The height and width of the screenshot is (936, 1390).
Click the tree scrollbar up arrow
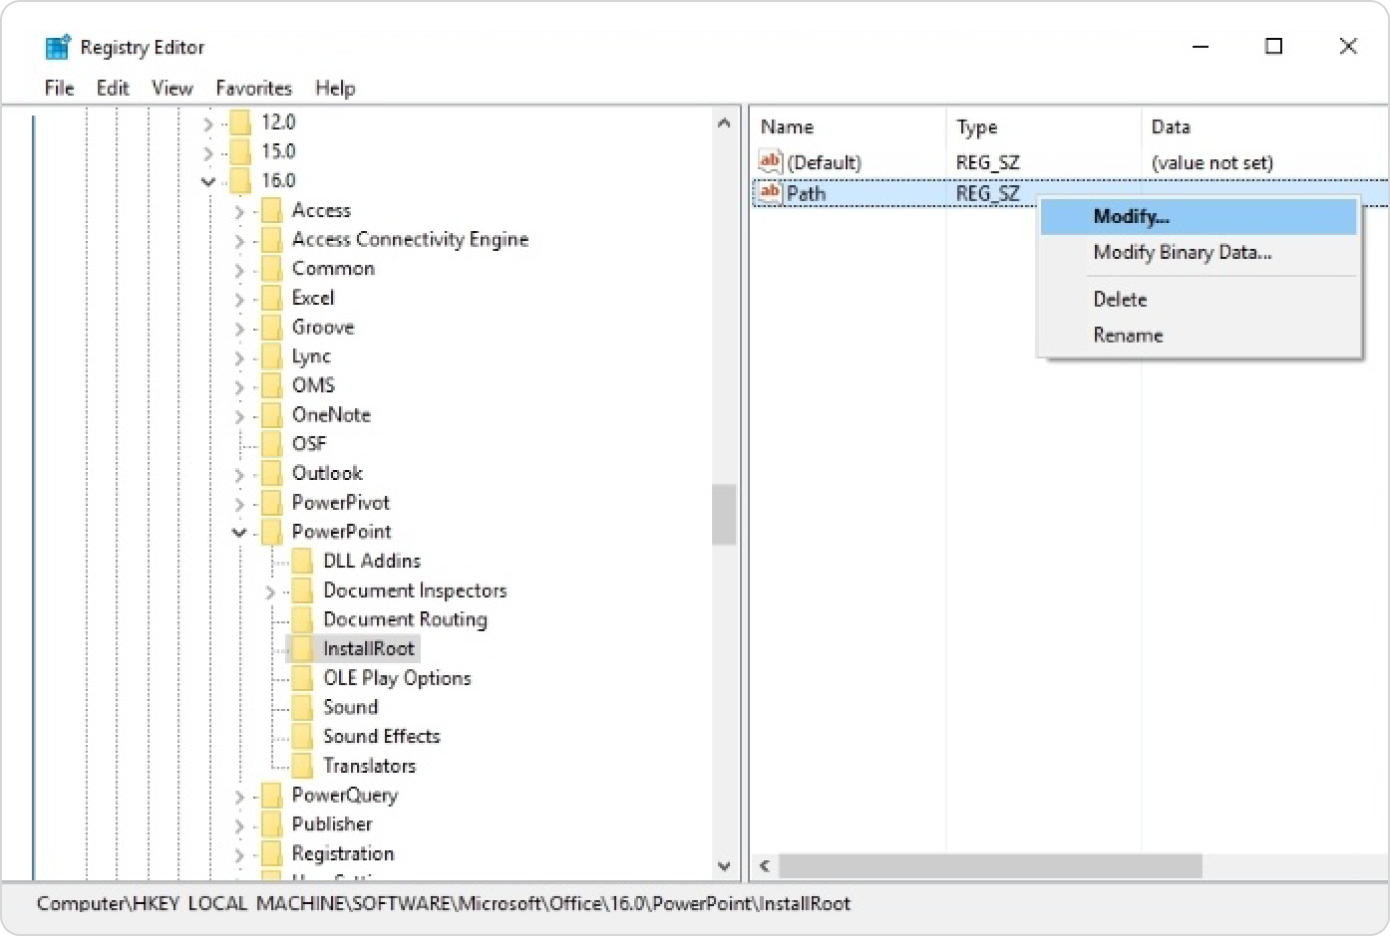pyautogui.click(x=724, y=123)
